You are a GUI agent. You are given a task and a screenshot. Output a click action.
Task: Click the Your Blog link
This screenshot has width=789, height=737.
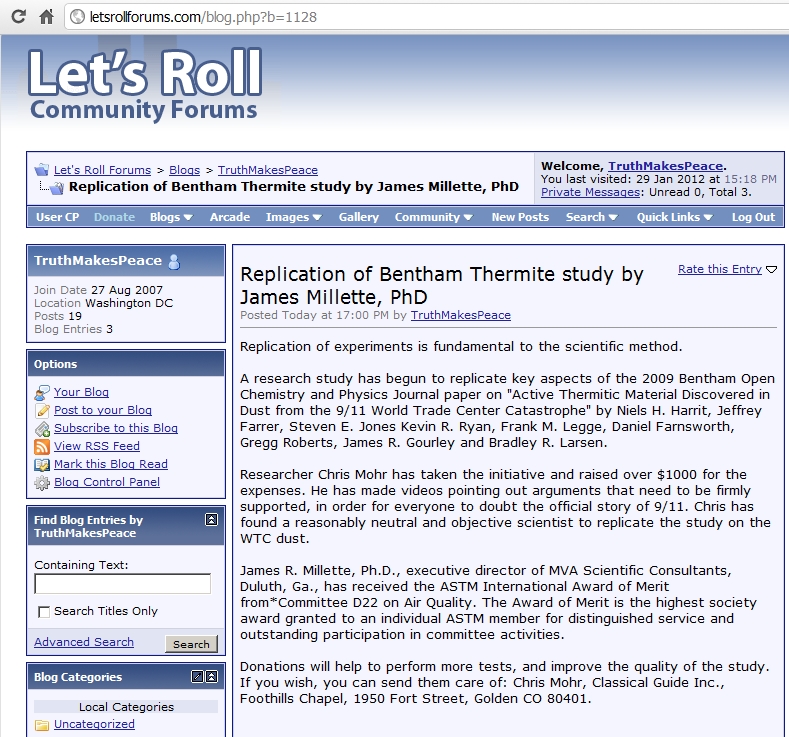81,392
